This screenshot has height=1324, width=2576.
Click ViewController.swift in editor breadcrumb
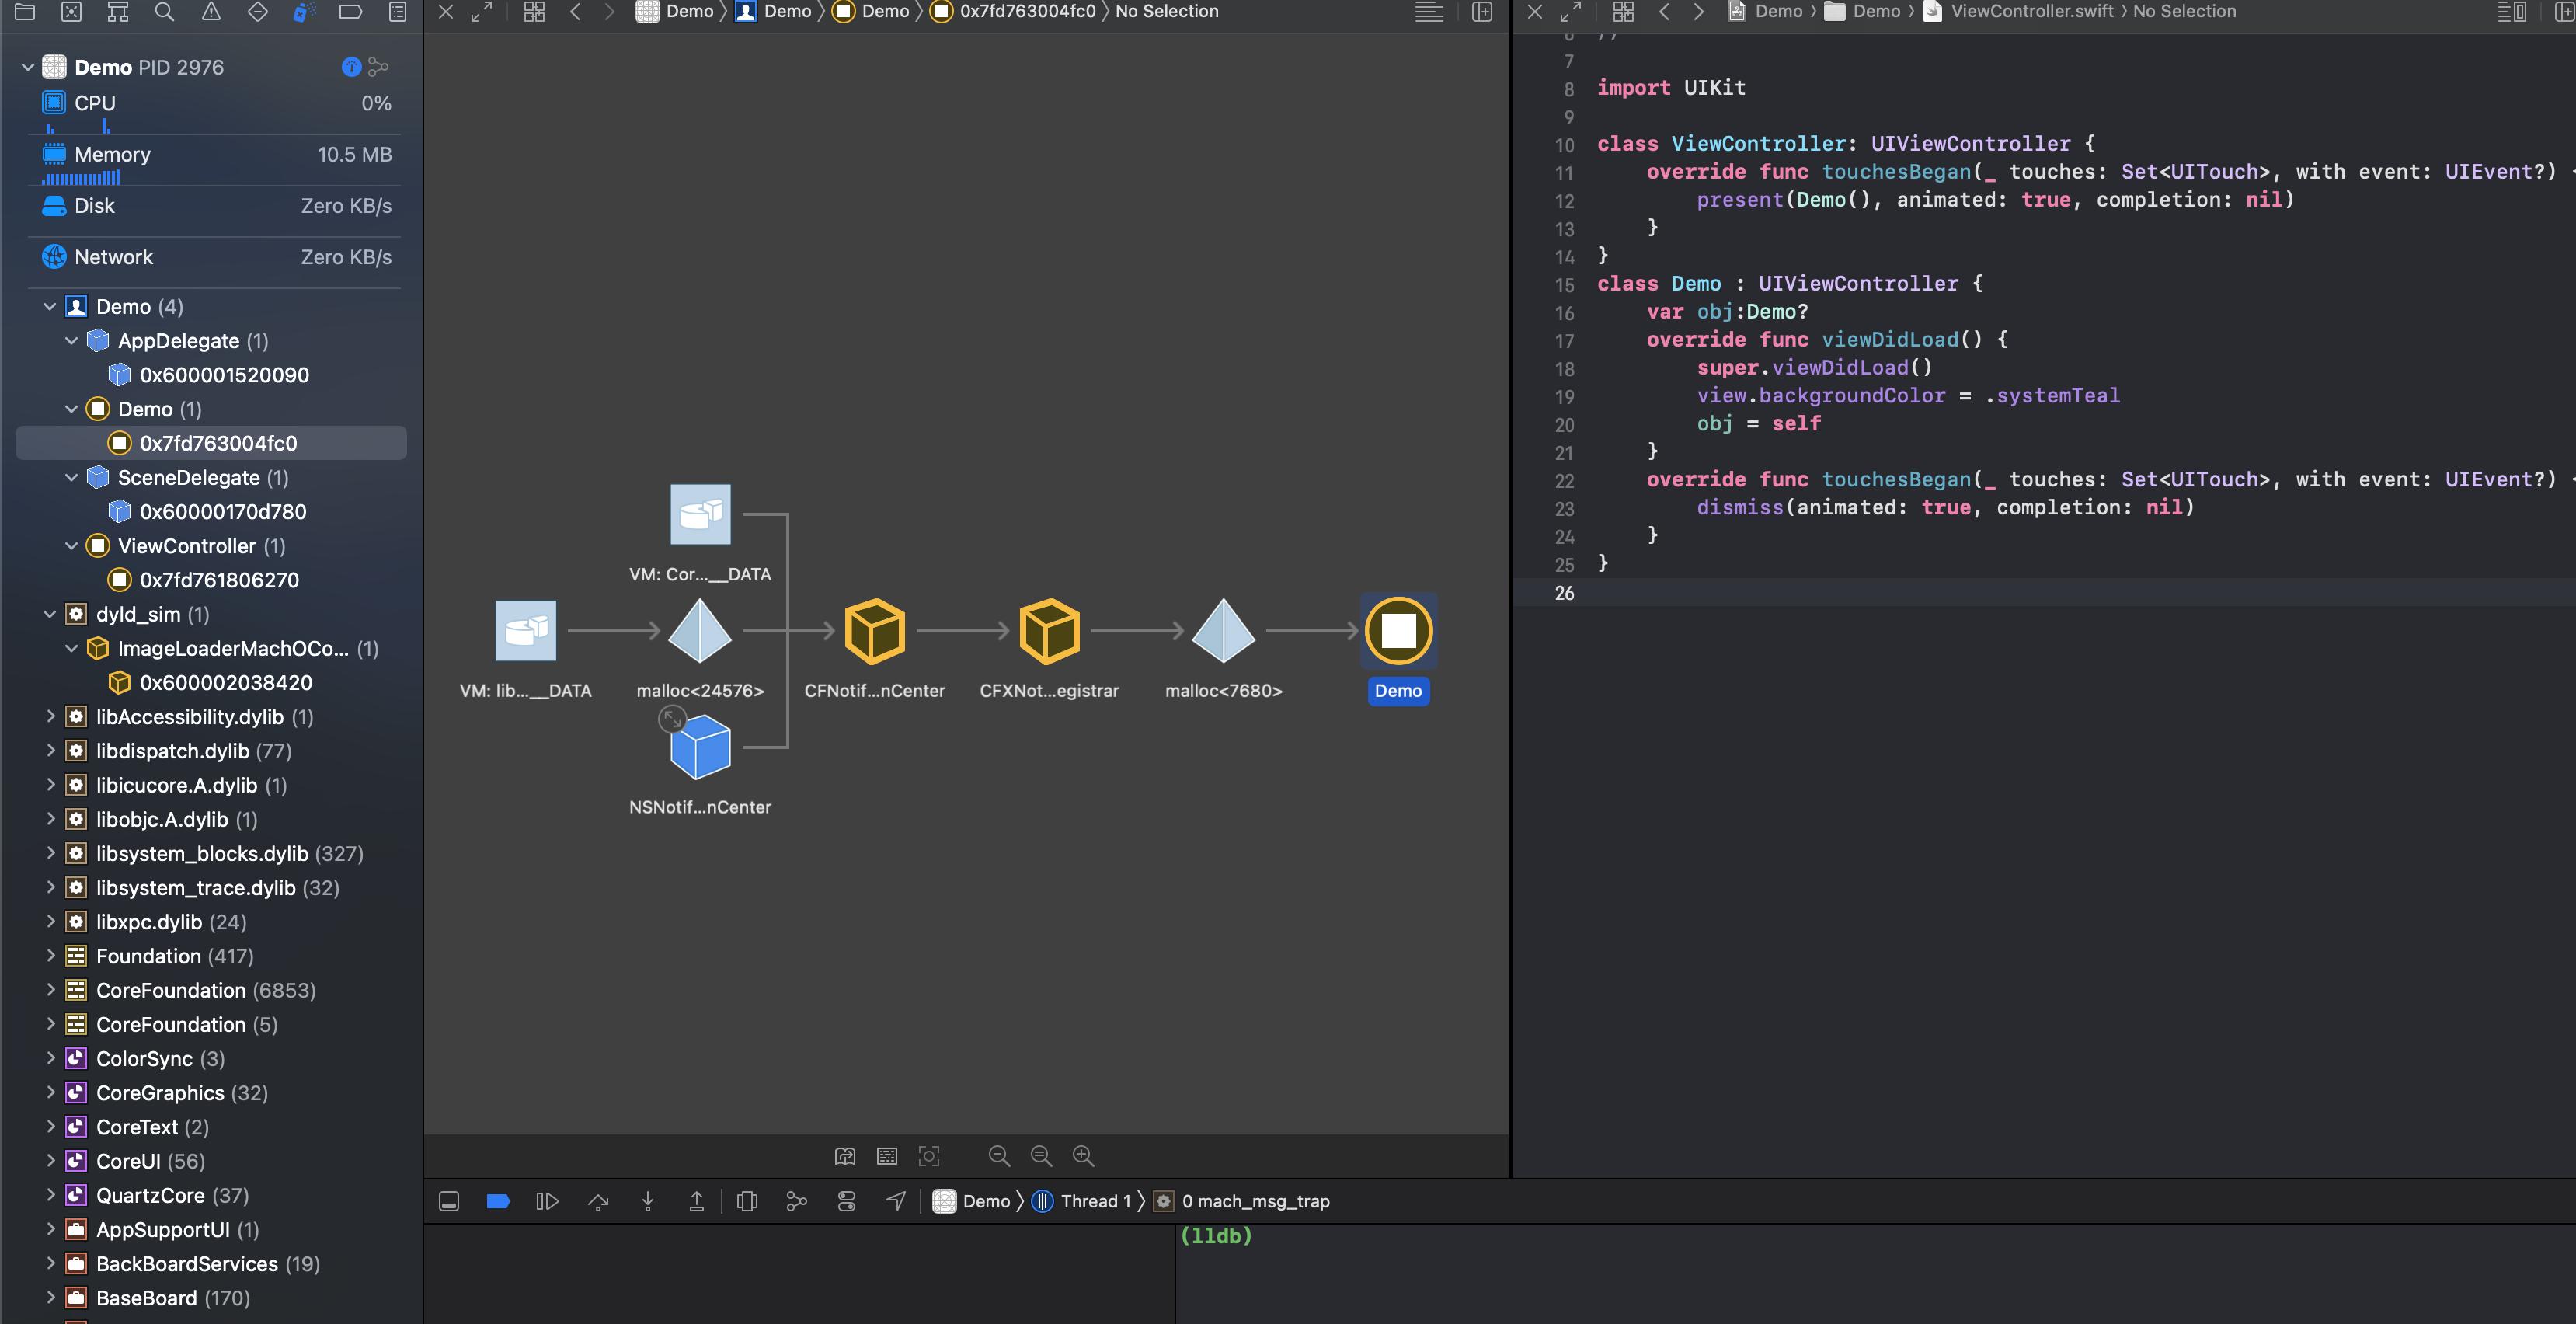click(2031, 11)
